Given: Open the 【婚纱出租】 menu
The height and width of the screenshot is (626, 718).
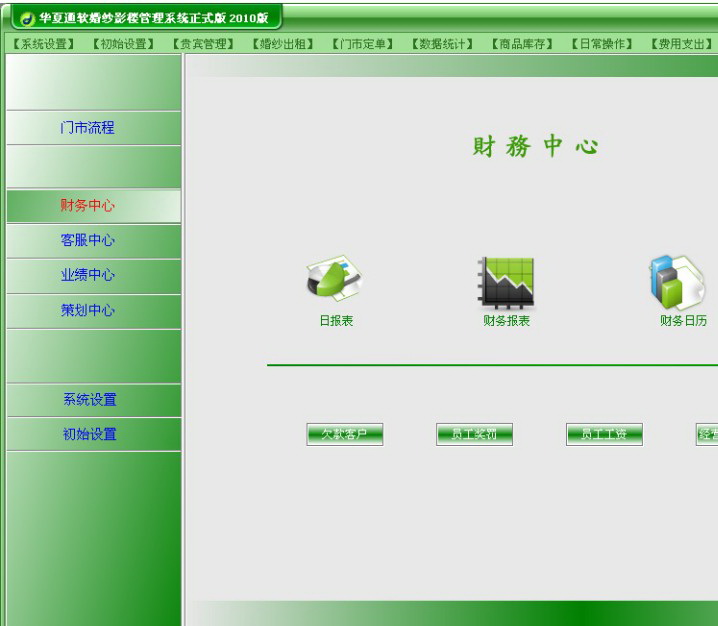Looking at the screenshot, I should pyautogui.click(x=283, y=44).
